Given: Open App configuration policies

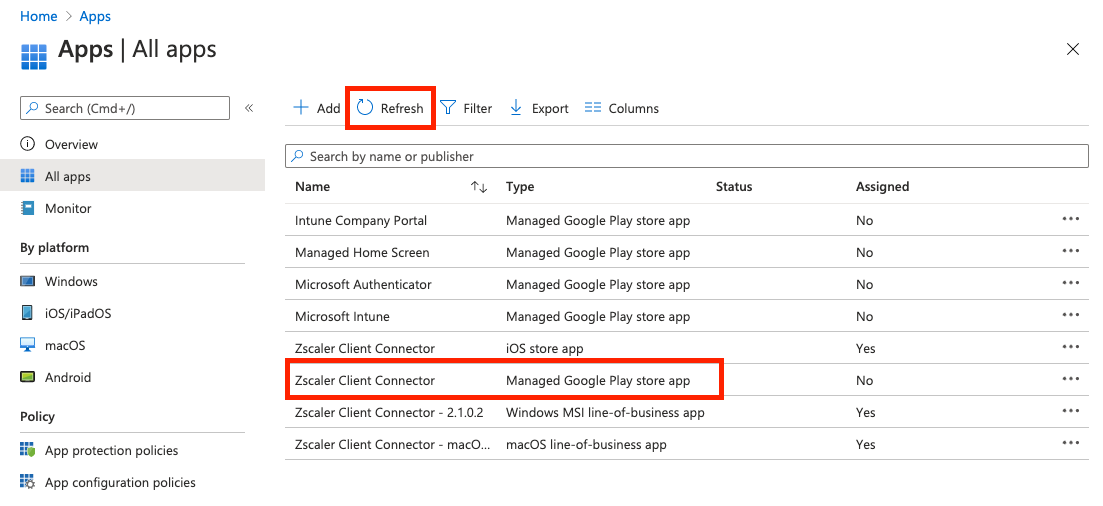Looking at the screenshot, I should 120,482.
